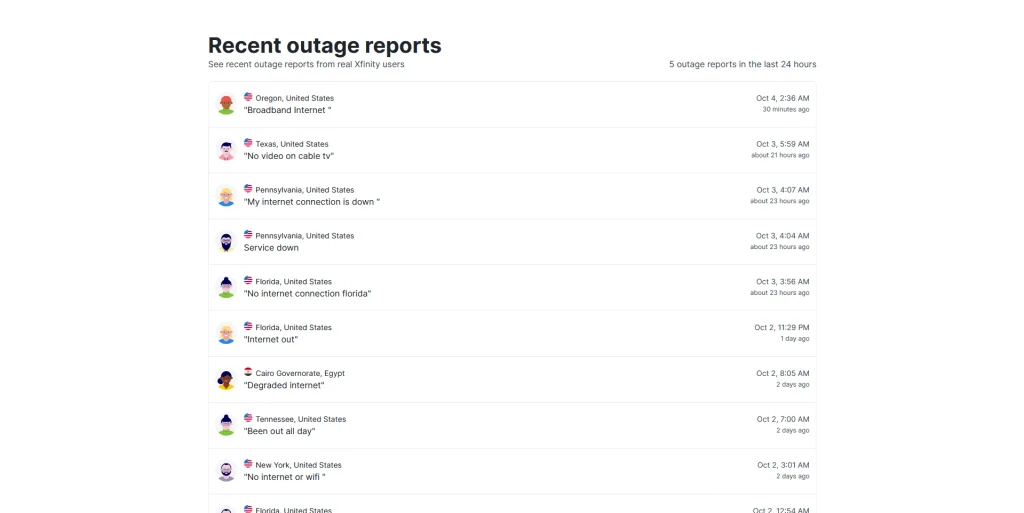Click the "Broadband Internet" report text
The image size is (1024, 513).
pos(287,110)
